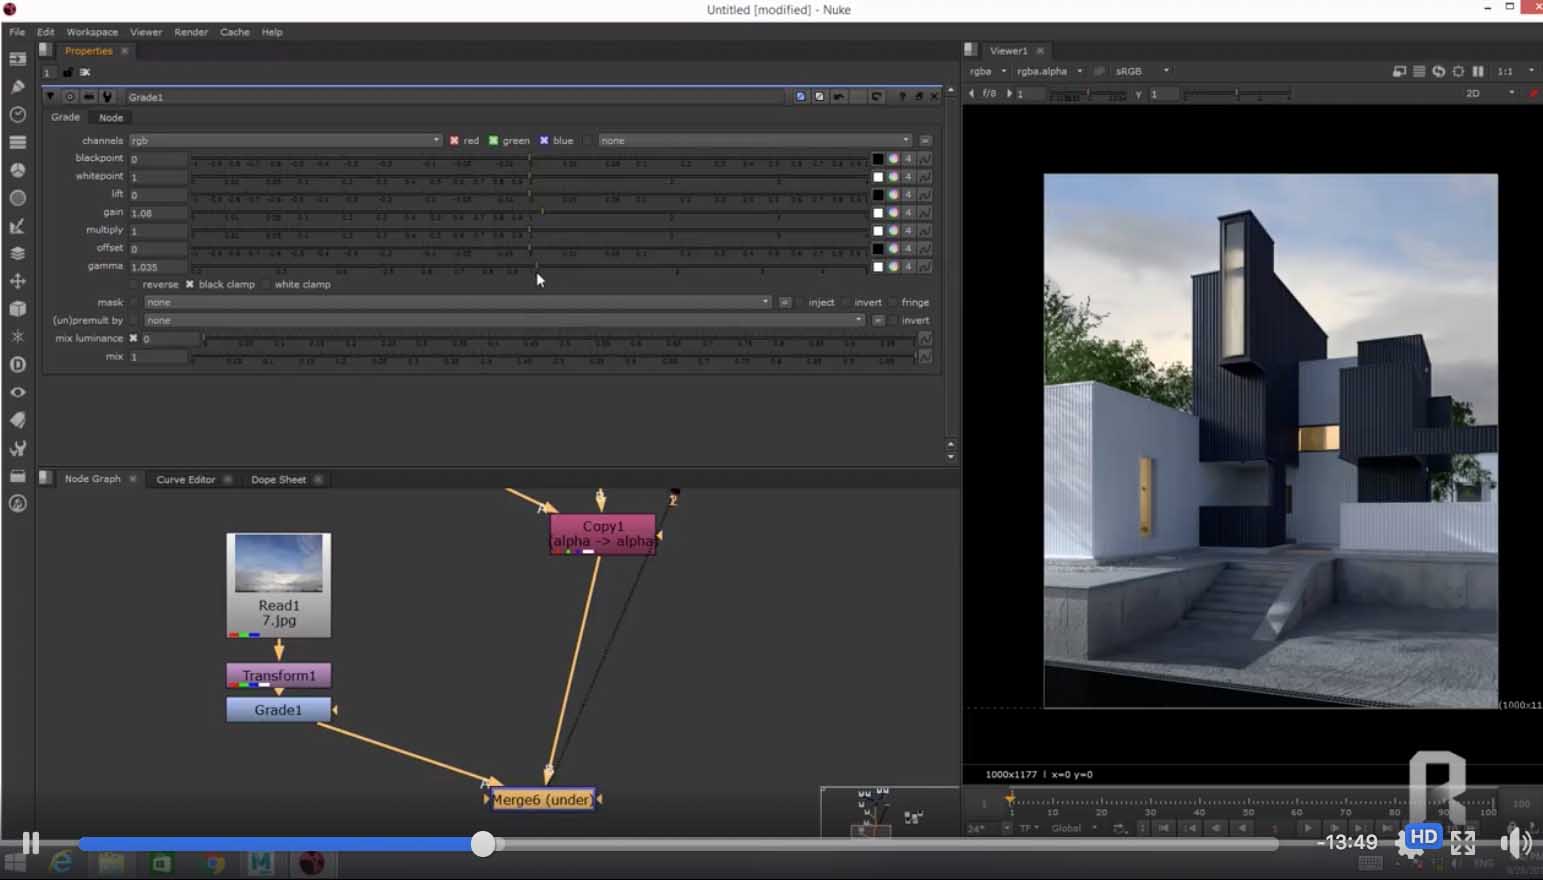
Task: Open the Draw nodes menu in toolbar
Action: (x=17, y=87)
